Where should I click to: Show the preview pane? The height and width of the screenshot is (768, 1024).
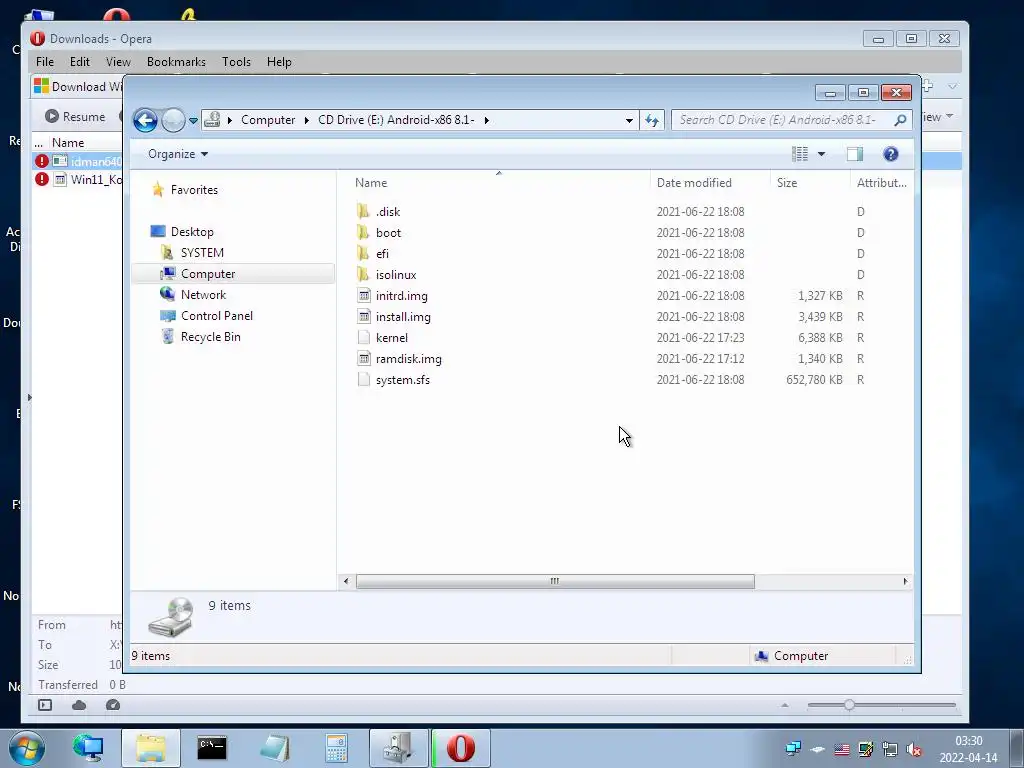coord(855,154)
